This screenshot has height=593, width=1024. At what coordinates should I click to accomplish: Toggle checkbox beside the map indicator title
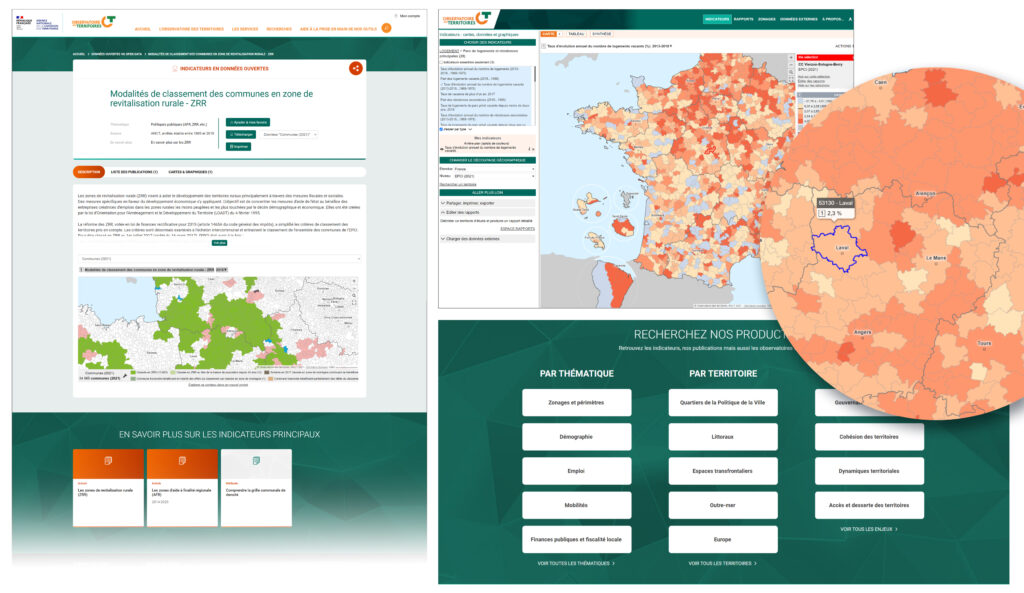click(x=543, y=45)
